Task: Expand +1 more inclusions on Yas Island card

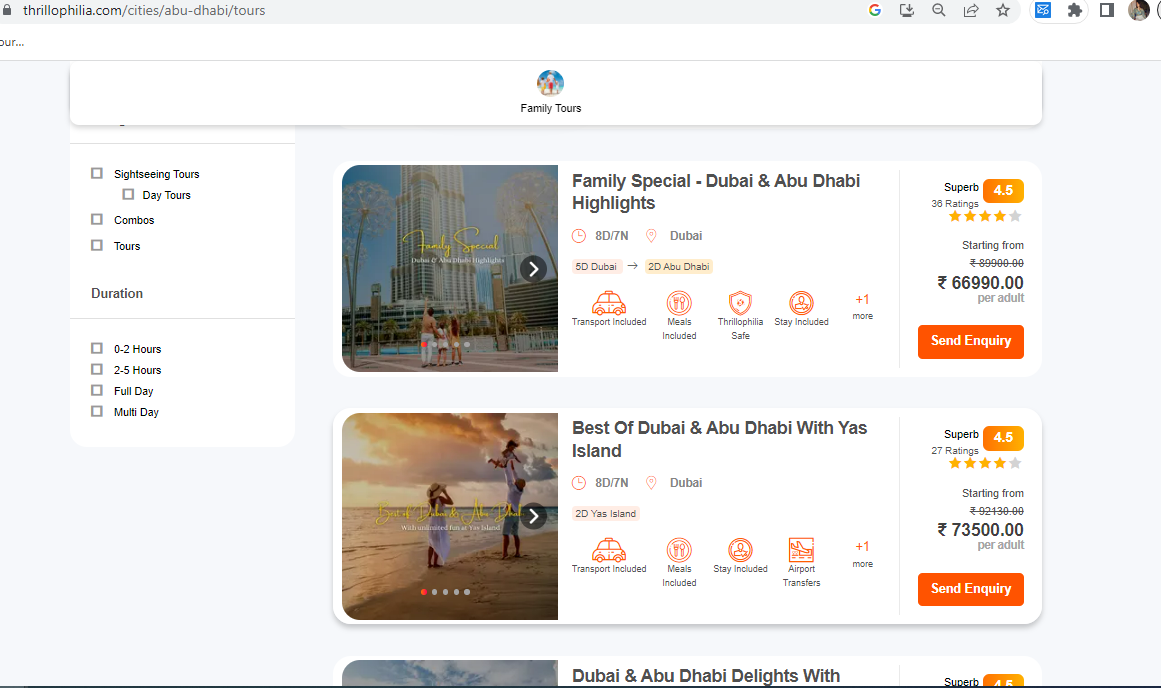Action: coord(863,554)
